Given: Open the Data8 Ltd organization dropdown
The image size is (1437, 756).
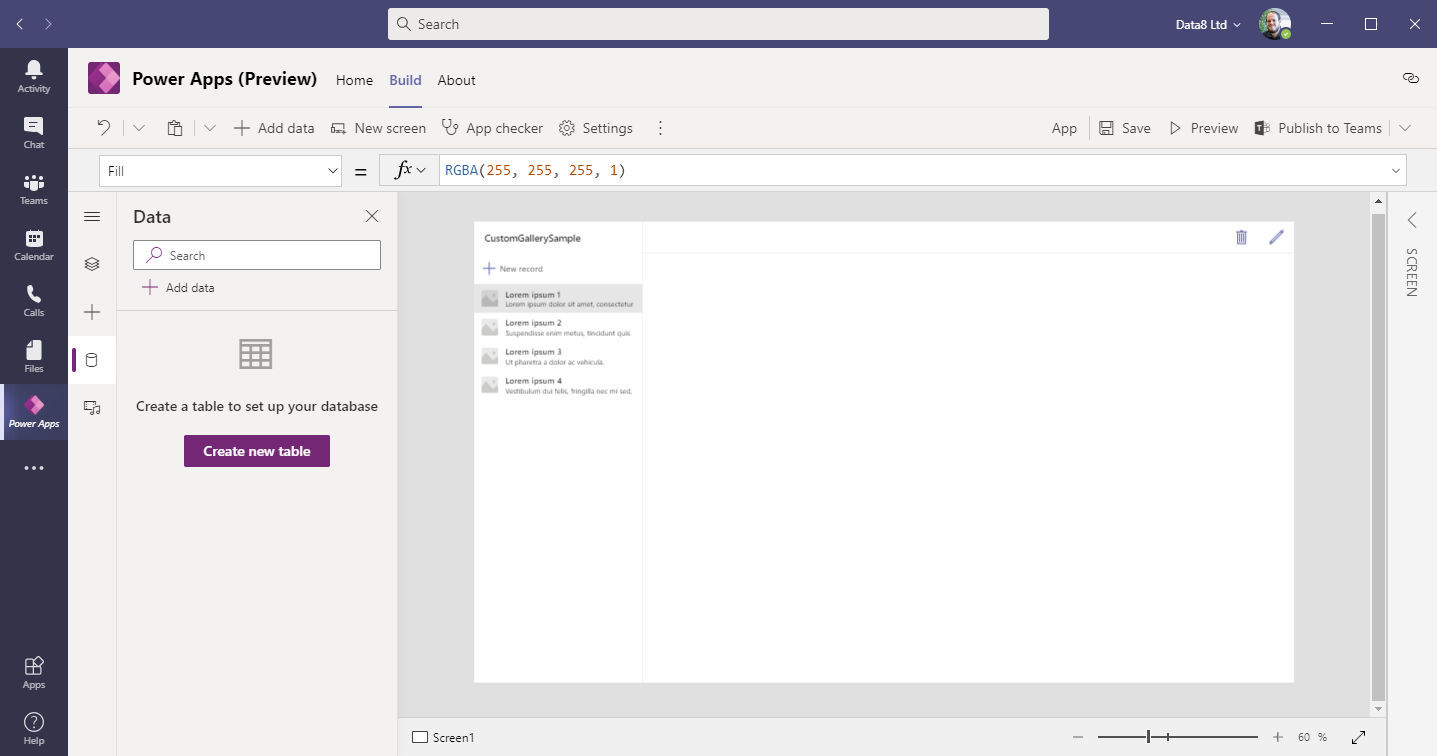Looking at the screenshot, I should point(1209,24).
